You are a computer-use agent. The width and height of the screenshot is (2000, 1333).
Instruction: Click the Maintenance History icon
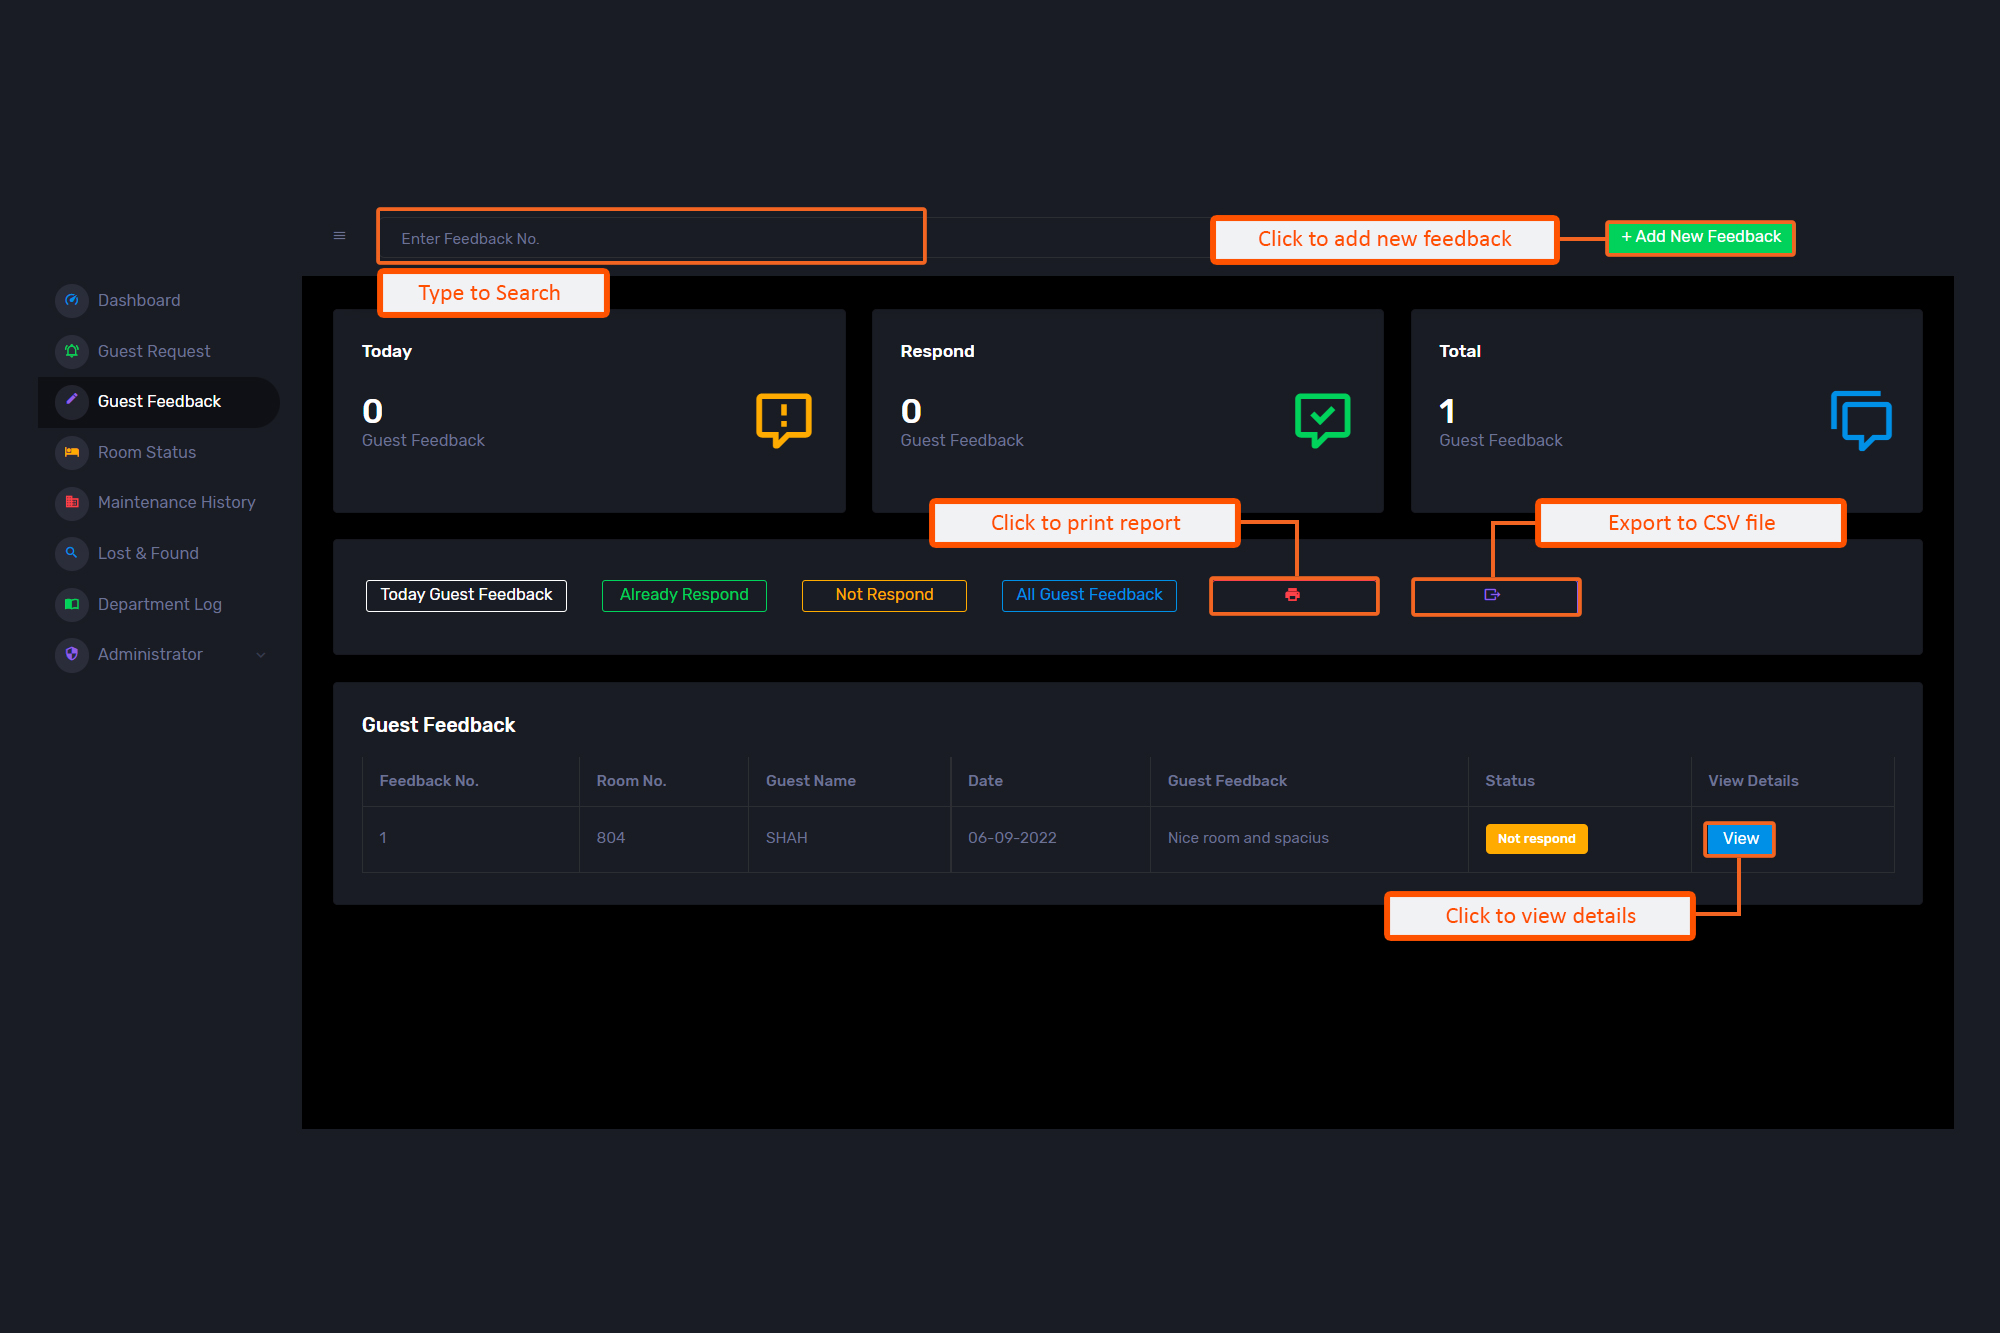72,502
